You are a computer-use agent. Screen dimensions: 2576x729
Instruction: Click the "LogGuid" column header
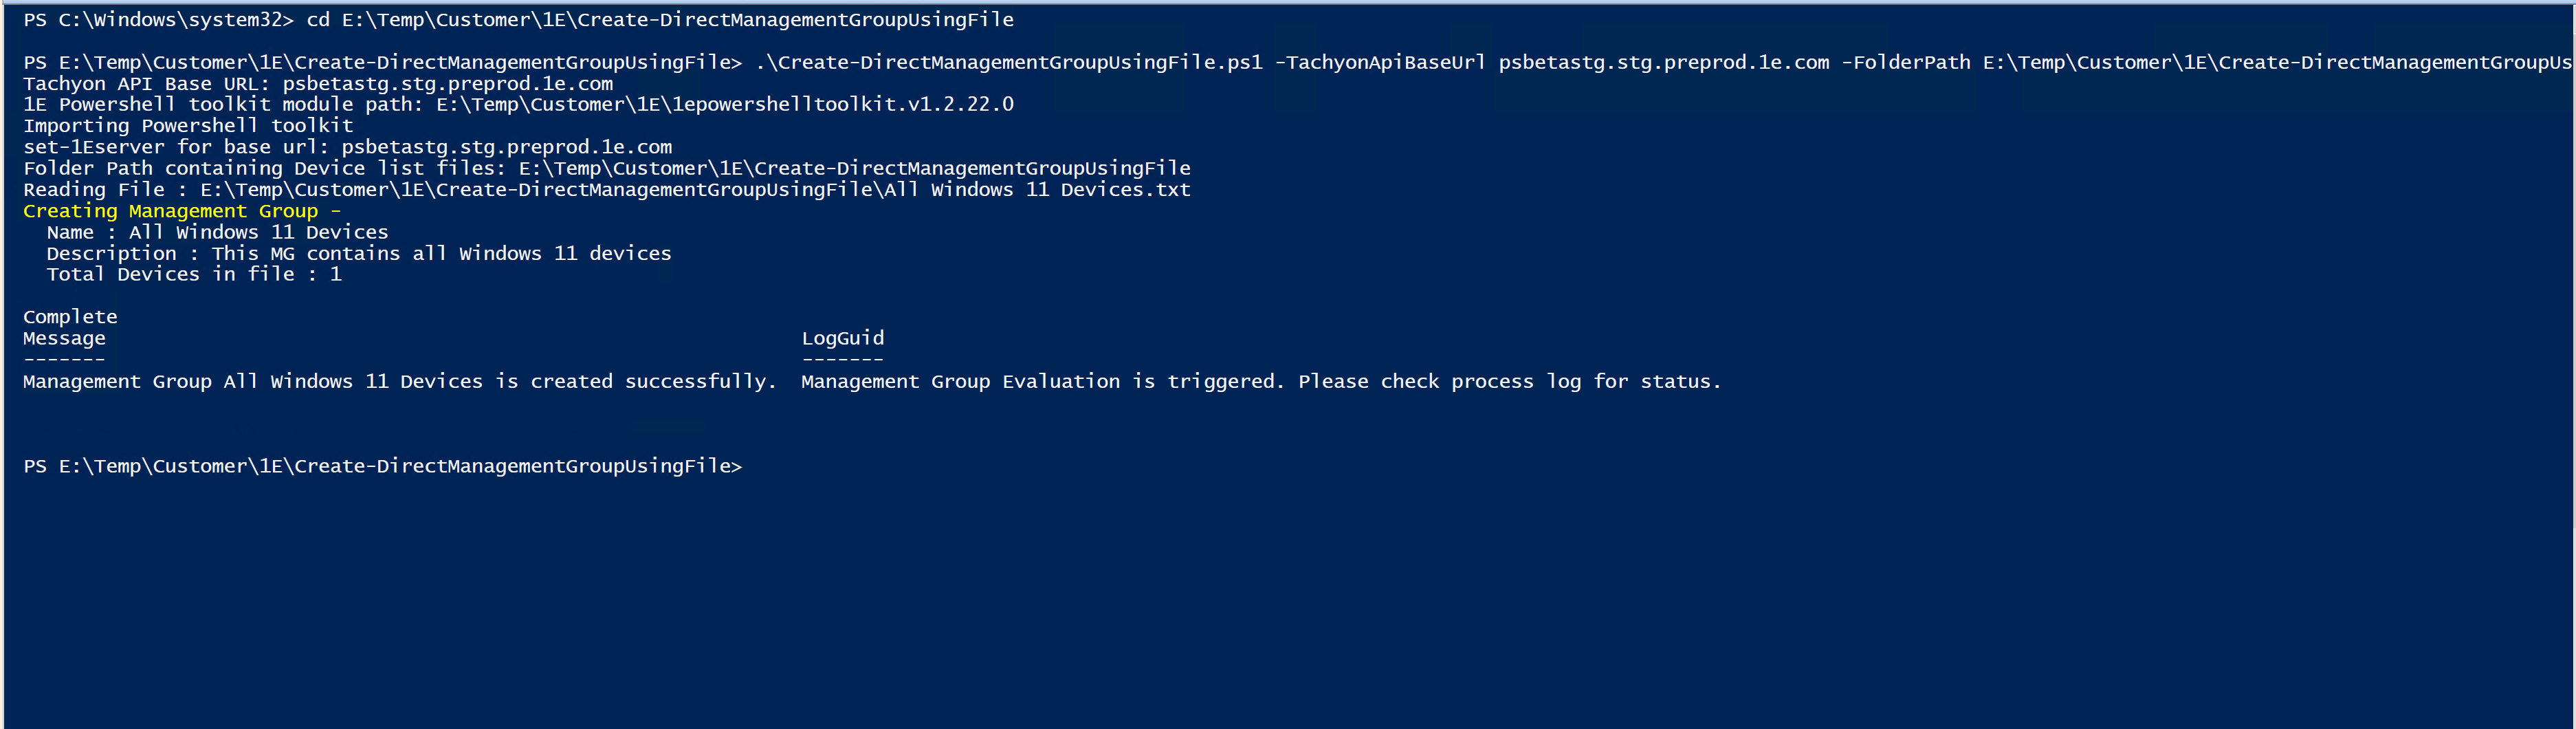tap(842, 338)
